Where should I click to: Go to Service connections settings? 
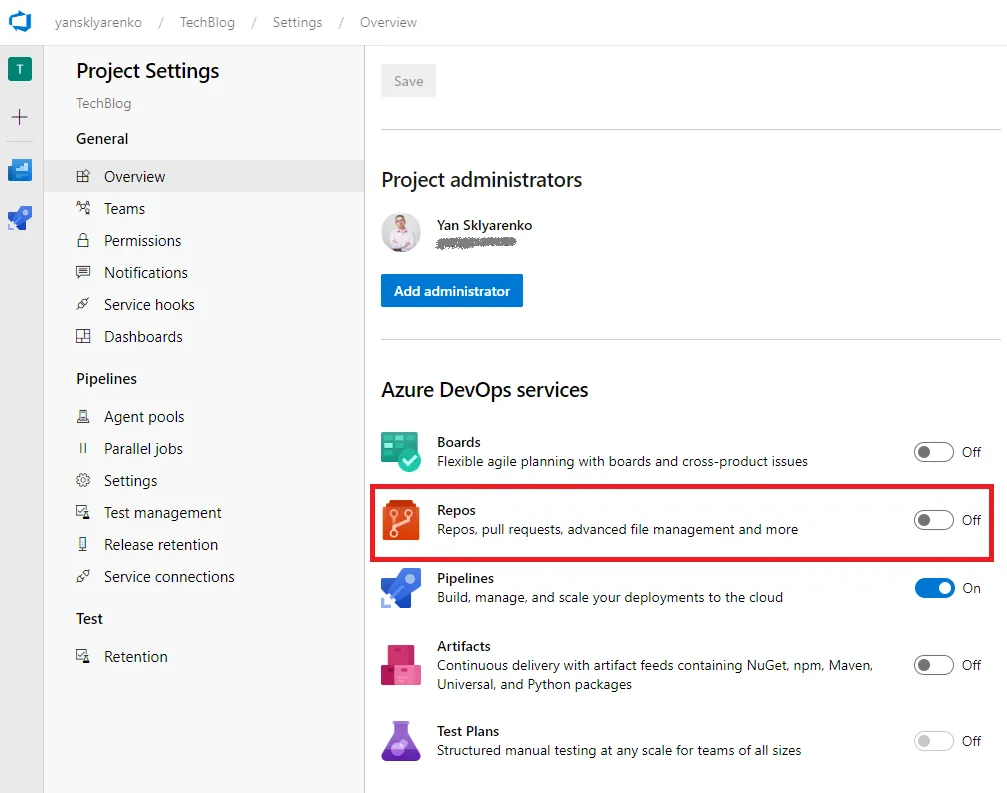[x=169, y=577]
